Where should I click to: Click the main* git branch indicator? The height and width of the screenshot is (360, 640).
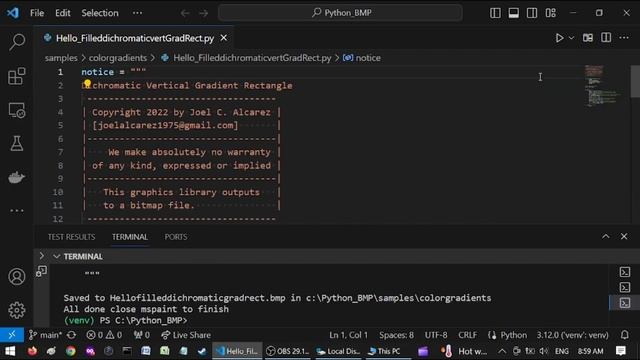click(x=45, y=335)
